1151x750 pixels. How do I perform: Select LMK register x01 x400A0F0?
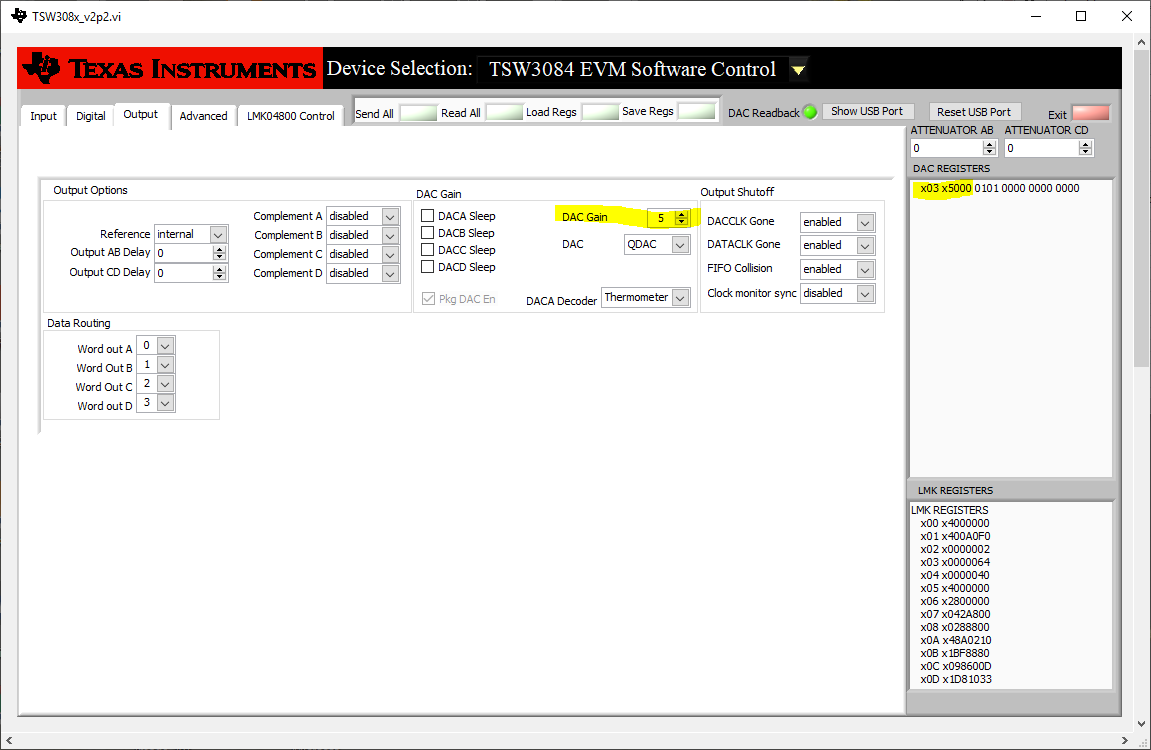tap(955, 536)
